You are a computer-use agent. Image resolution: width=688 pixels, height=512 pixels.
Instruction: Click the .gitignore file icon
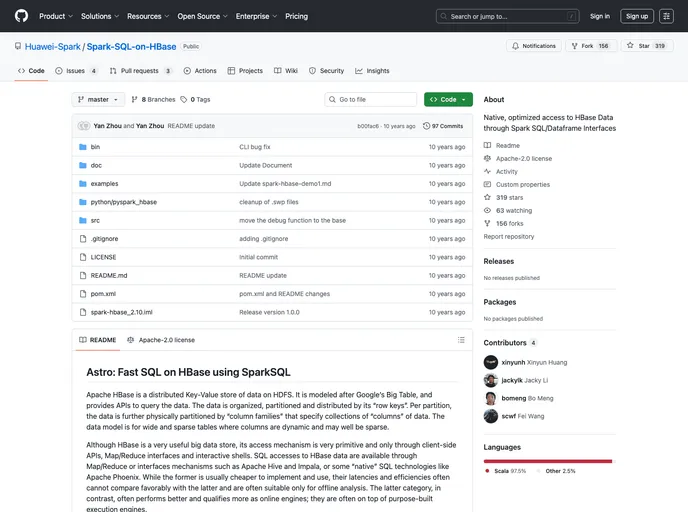82,239
